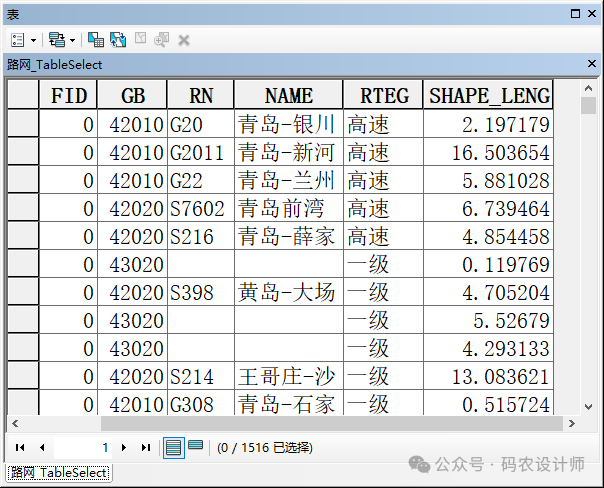This screenshot has height=488, width=604.
Task: Expand the Related Tables dropdown arrow
Action: [71, 40]
